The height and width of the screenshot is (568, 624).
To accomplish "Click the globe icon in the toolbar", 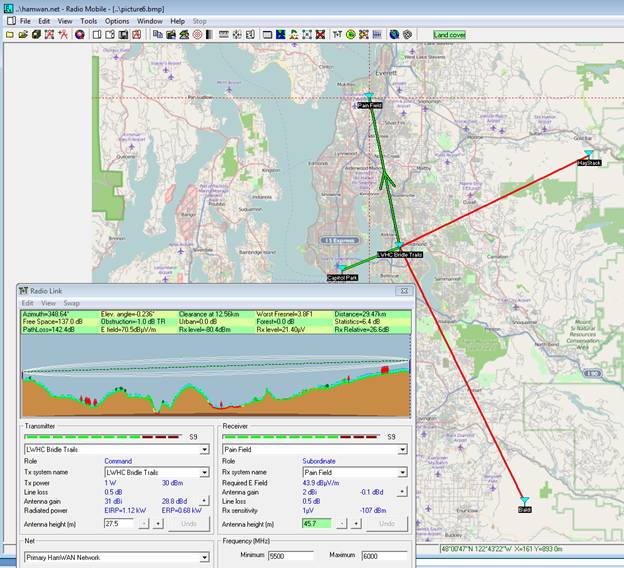I will pos(394,34).
